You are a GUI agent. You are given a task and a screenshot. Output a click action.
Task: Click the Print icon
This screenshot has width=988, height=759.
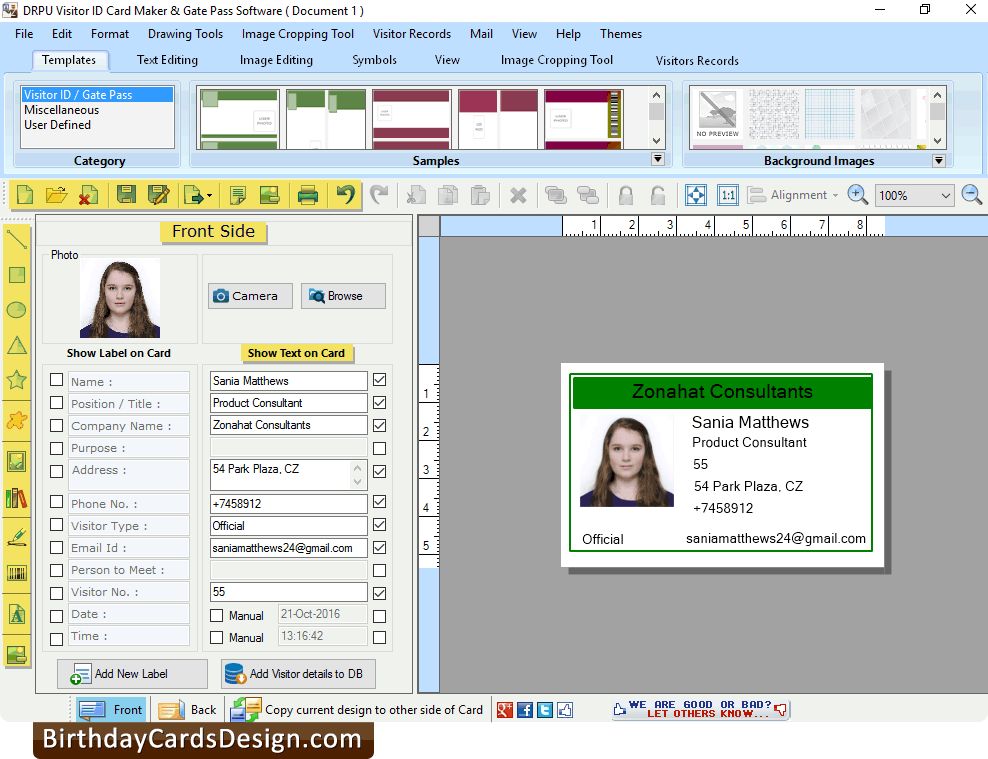(307, 195)
